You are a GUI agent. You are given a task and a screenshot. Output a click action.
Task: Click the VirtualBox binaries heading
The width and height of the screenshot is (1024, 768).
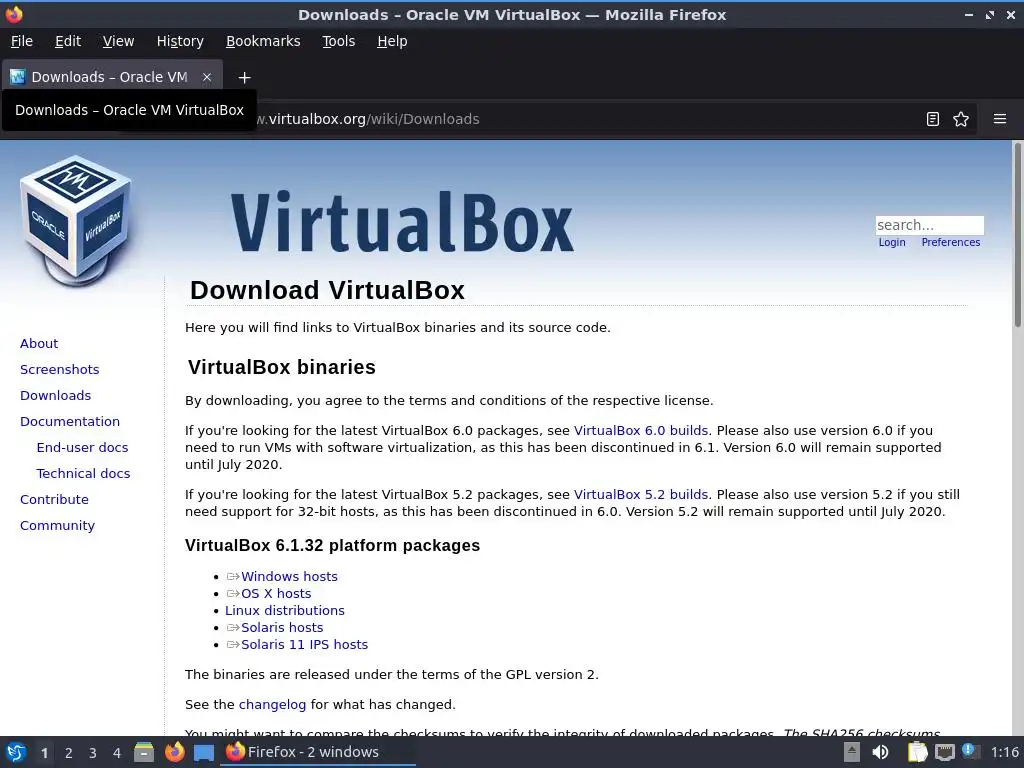pyautogui.click(x=281, y=367)
